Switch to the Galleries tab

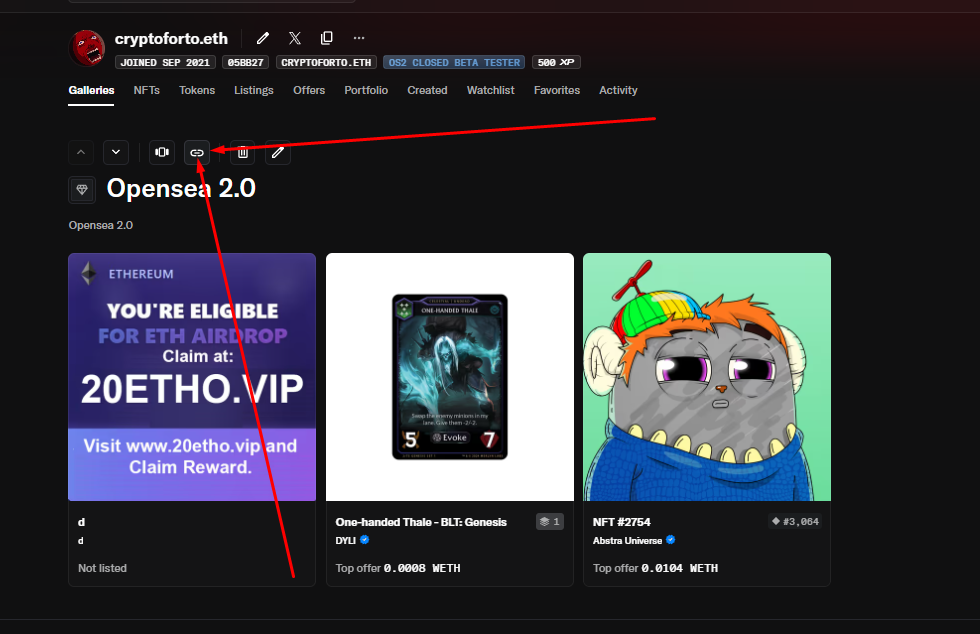tap(91, 91)
